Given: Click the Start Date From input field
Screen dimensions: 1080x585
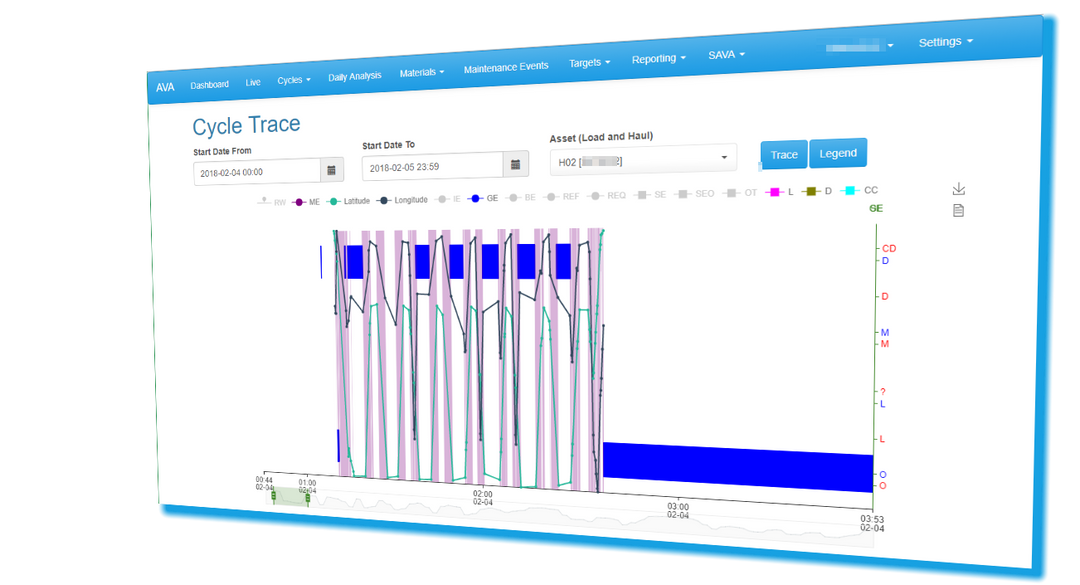Looking at the screenshot, I should point(257,173).
